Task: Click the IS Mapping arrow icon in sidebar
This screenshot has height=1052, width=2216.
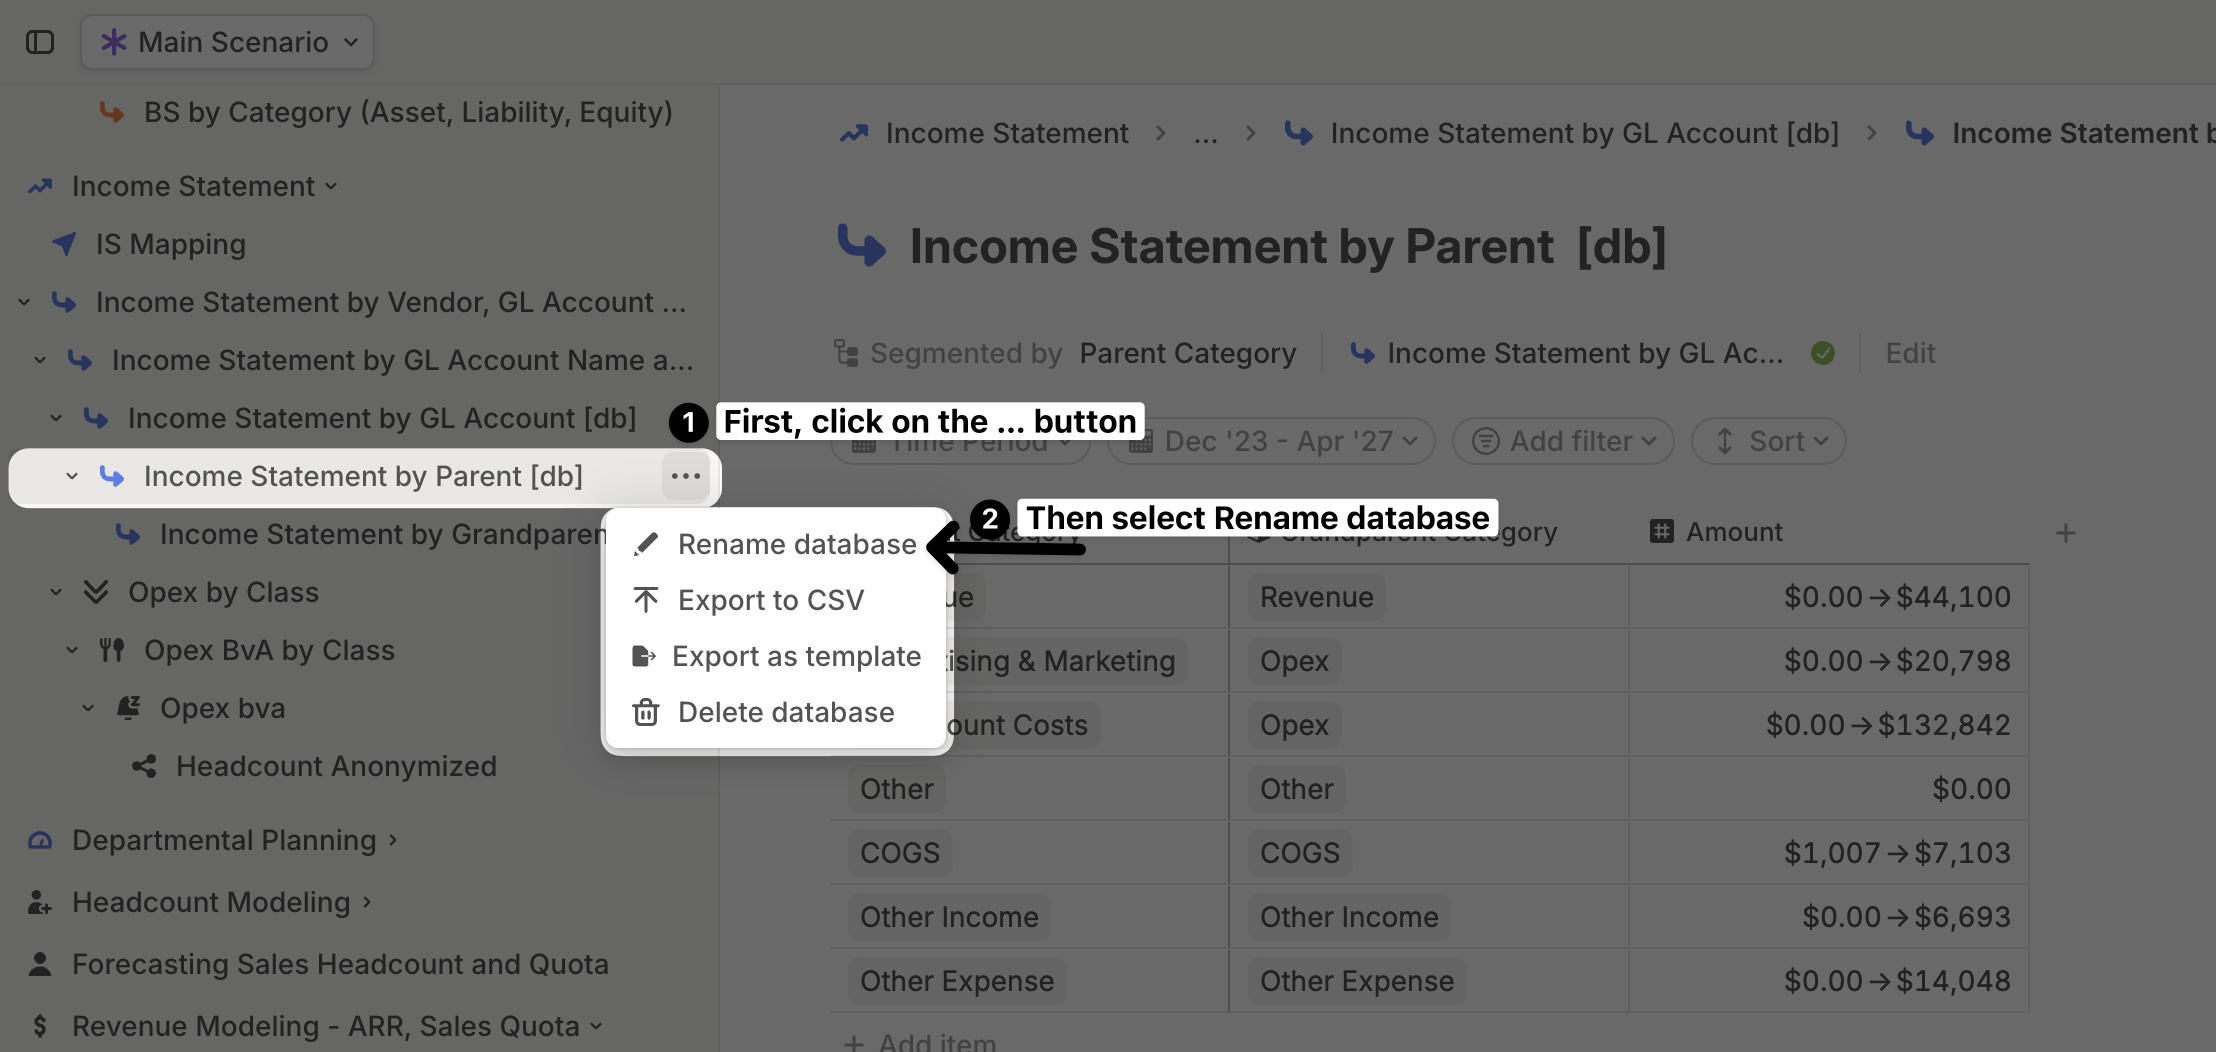Action: tap(64, 244)
